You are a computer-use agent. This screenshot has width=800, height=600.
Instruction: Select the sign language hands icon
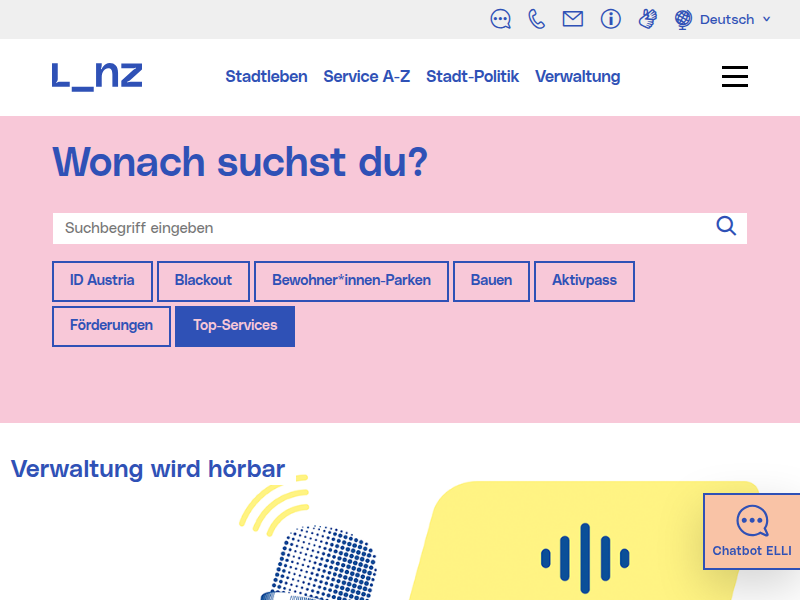pos(647,19)
